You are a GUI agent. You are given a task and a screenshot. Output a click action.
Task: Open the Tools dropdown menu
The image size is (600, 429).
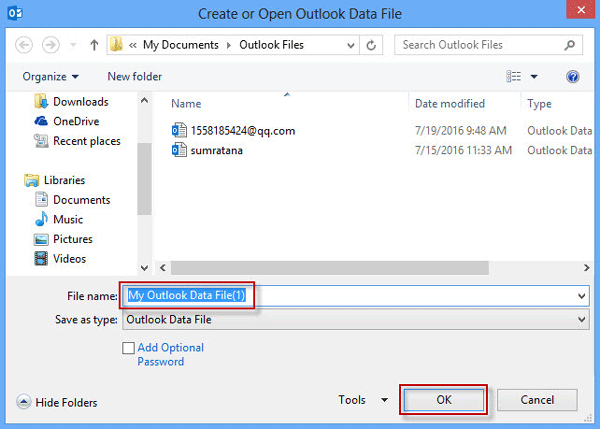pyautogui.click(x=363, y=400)
